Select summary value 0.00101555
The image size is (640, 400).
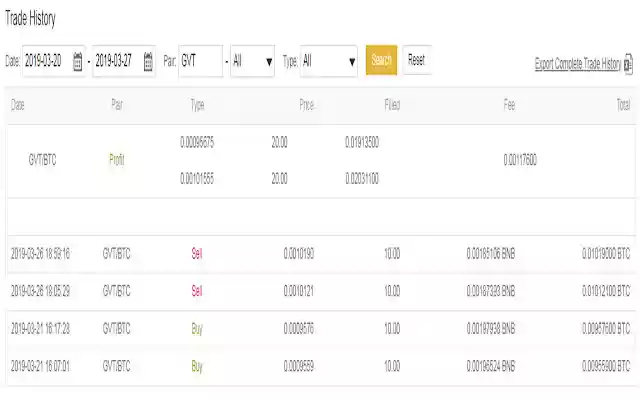click(197, 178)
